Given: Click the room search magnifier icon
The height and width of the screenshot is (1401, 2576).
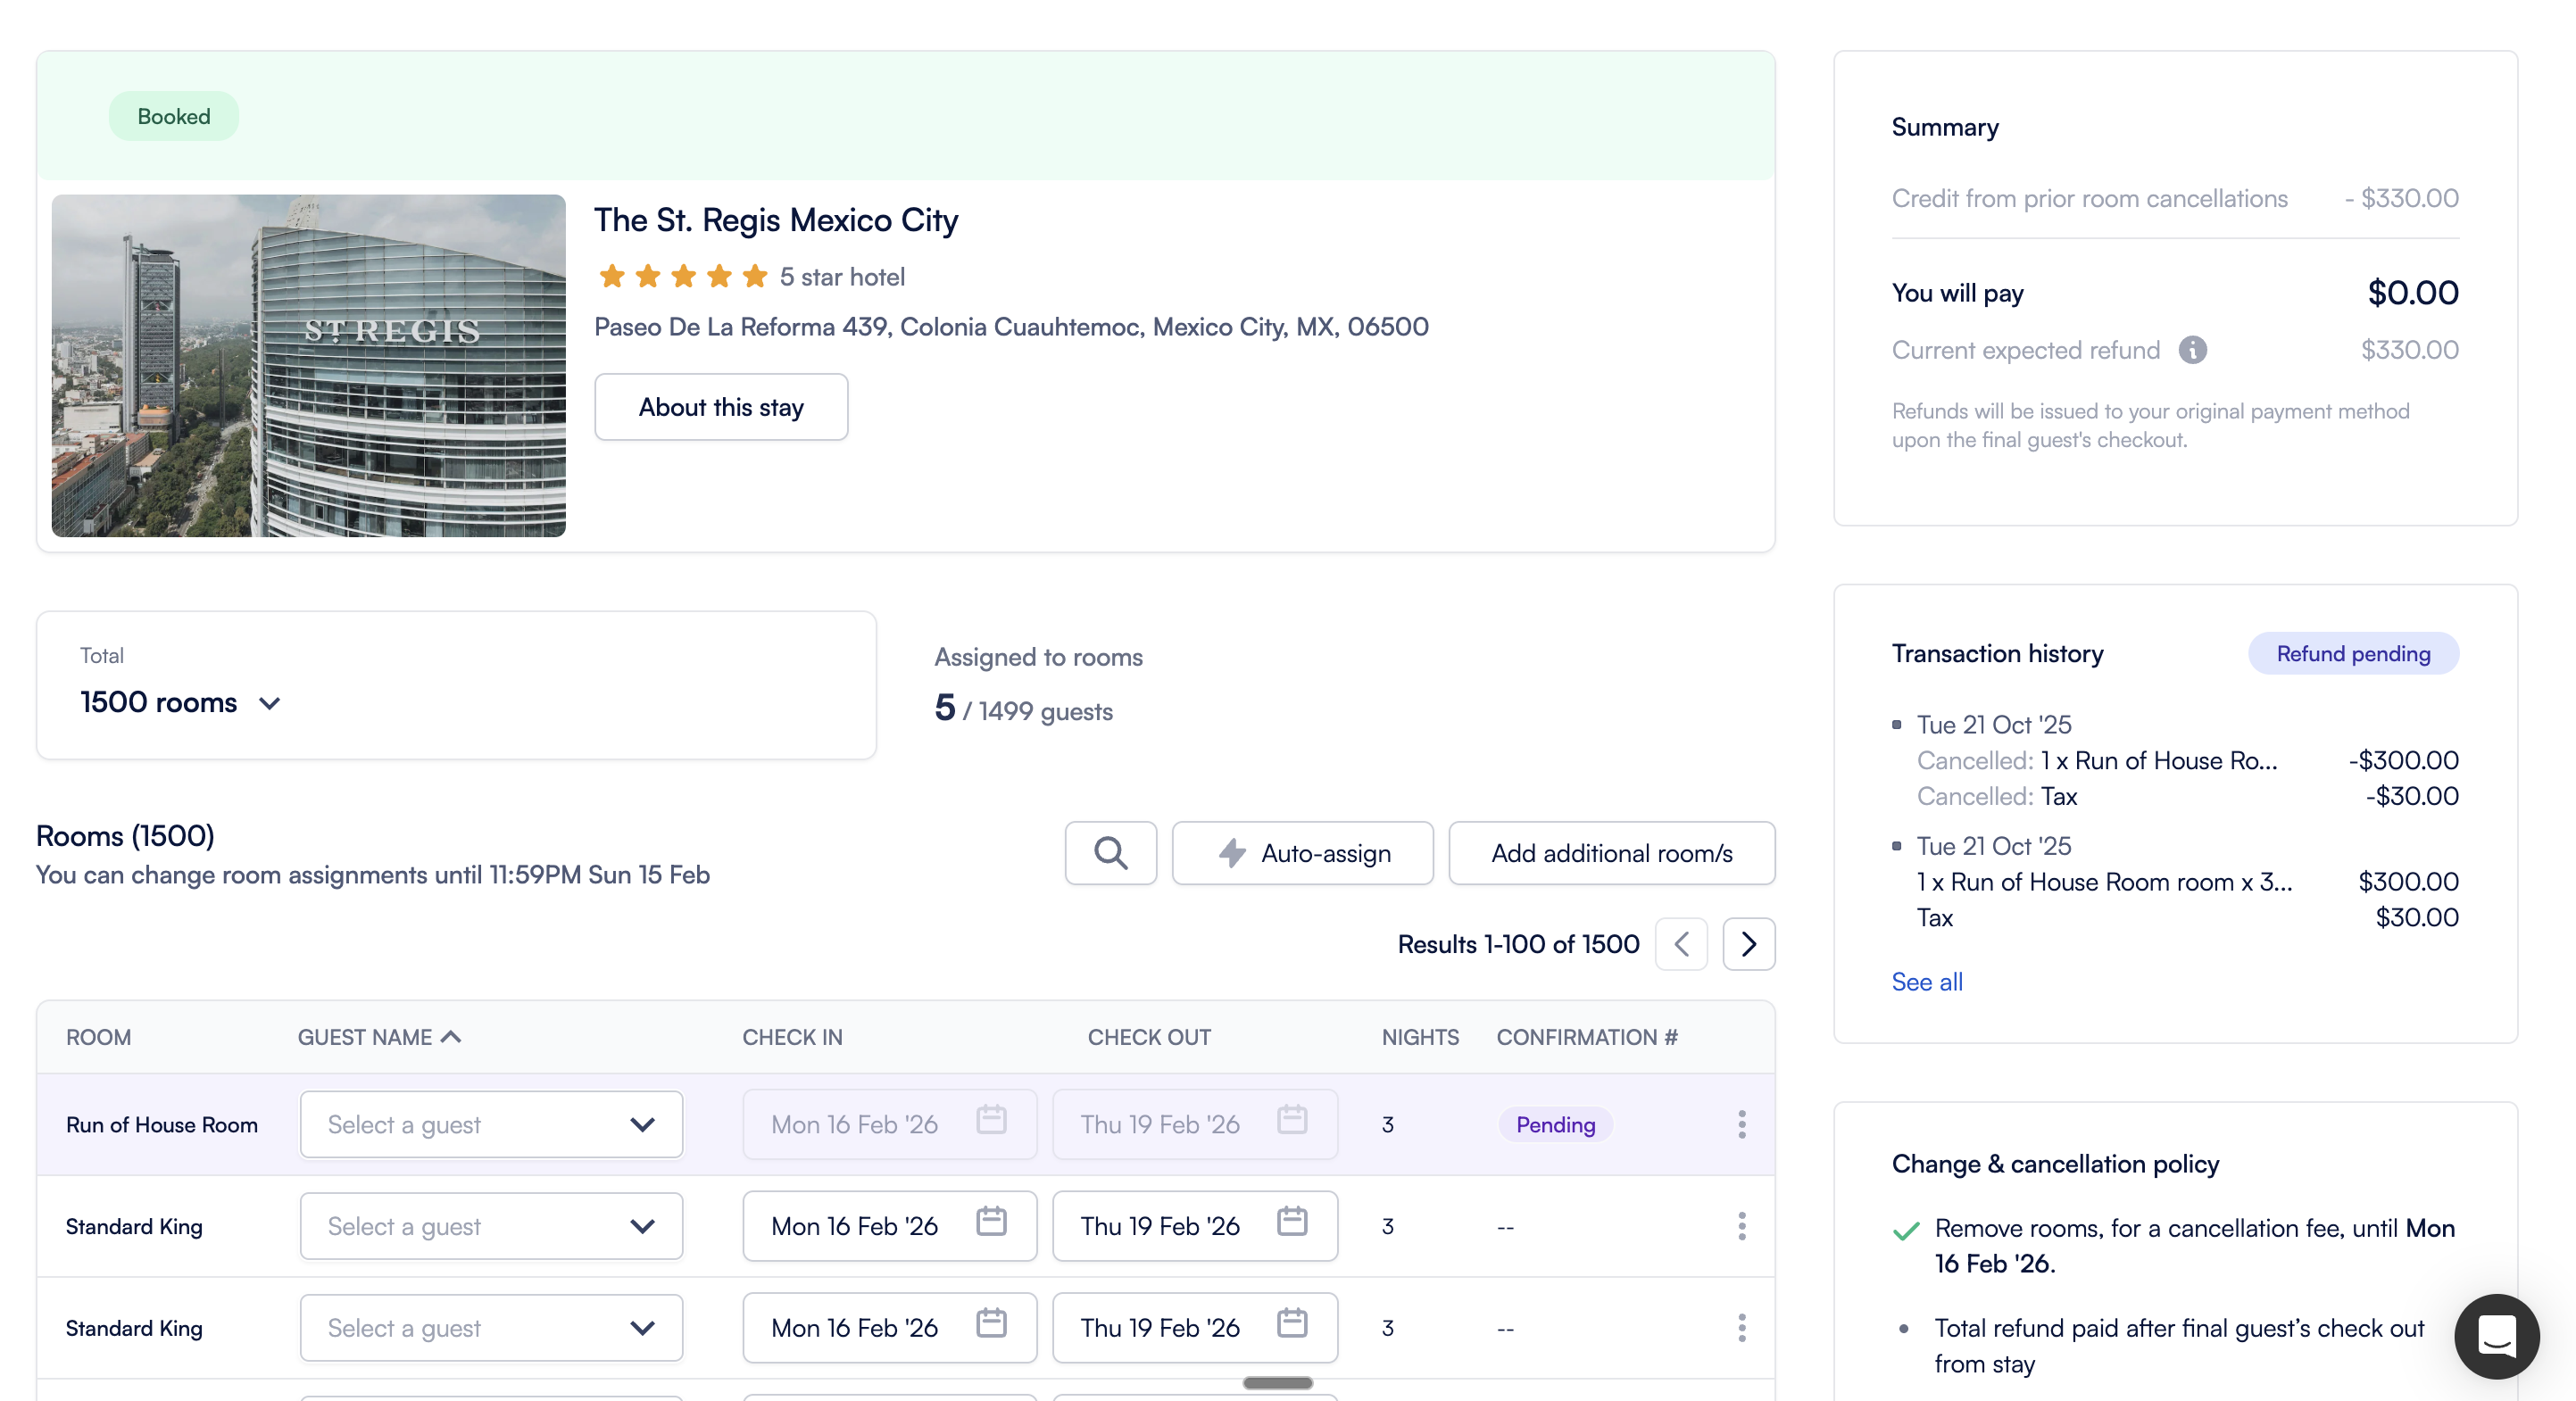Looking at the screenshot, I should tap(1110, 853).
